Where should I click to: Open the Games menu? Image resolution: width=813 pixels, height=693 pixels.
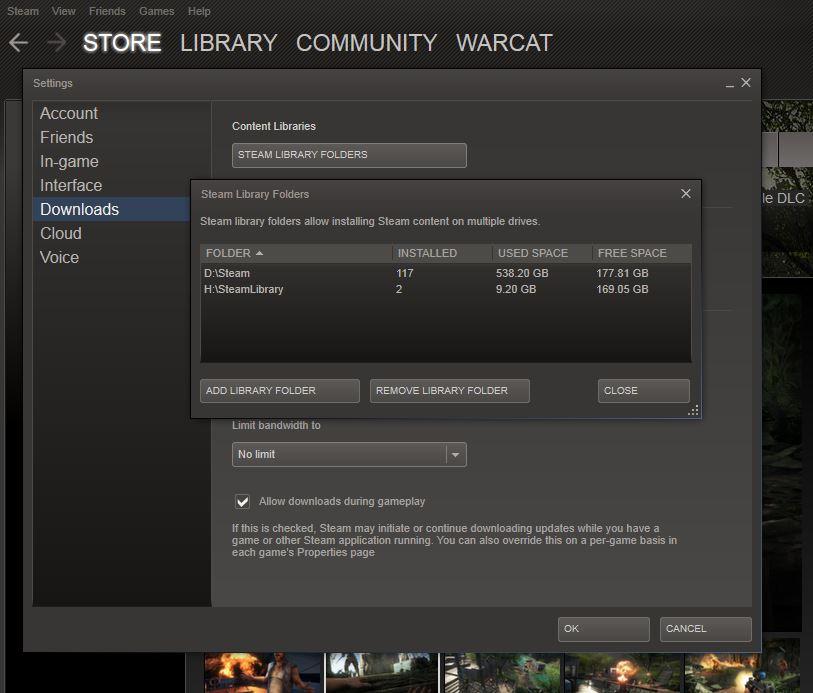click(x=157, y=11)
